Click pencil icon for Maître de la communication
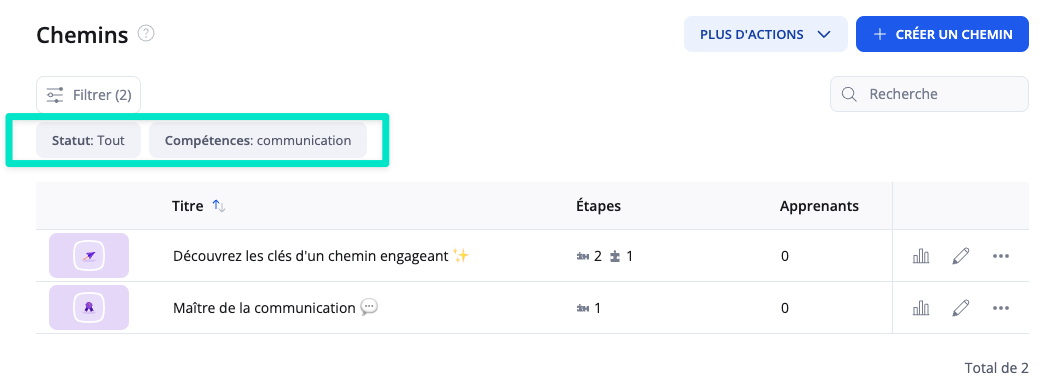 point(961,308)
